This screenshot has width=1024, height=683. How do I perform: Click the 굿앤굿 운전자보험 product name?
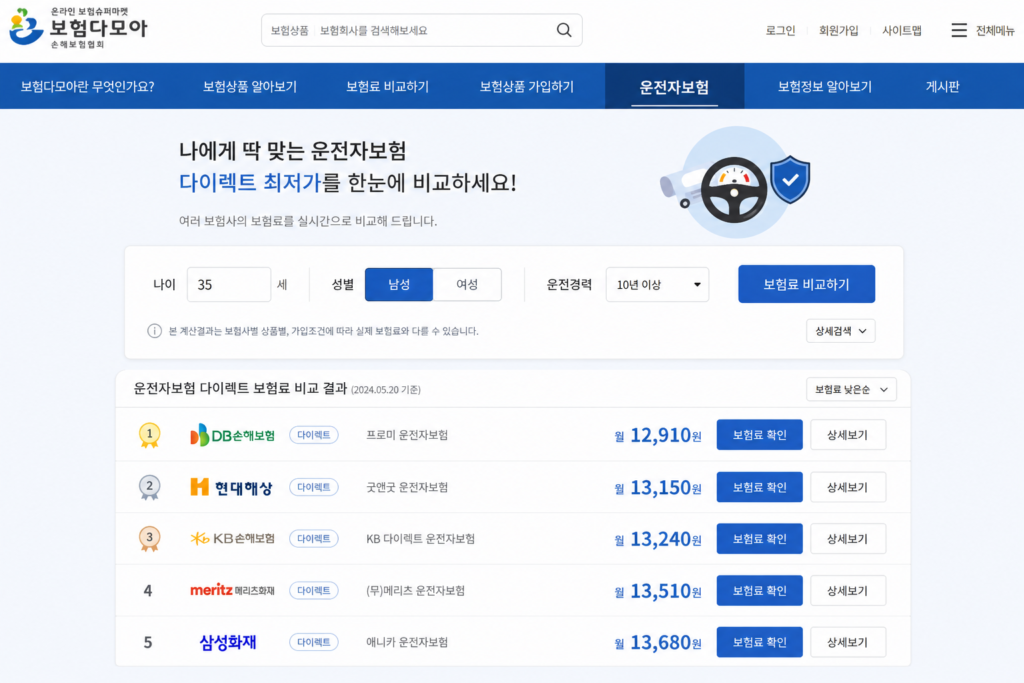click(407, 487)
